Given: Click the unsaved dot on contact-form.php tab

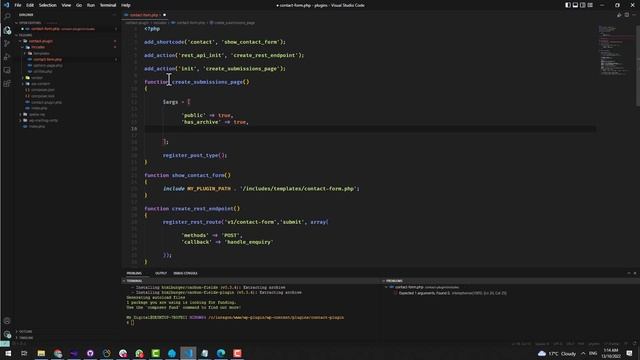Looking at the screenshot, I should (164, 15).
